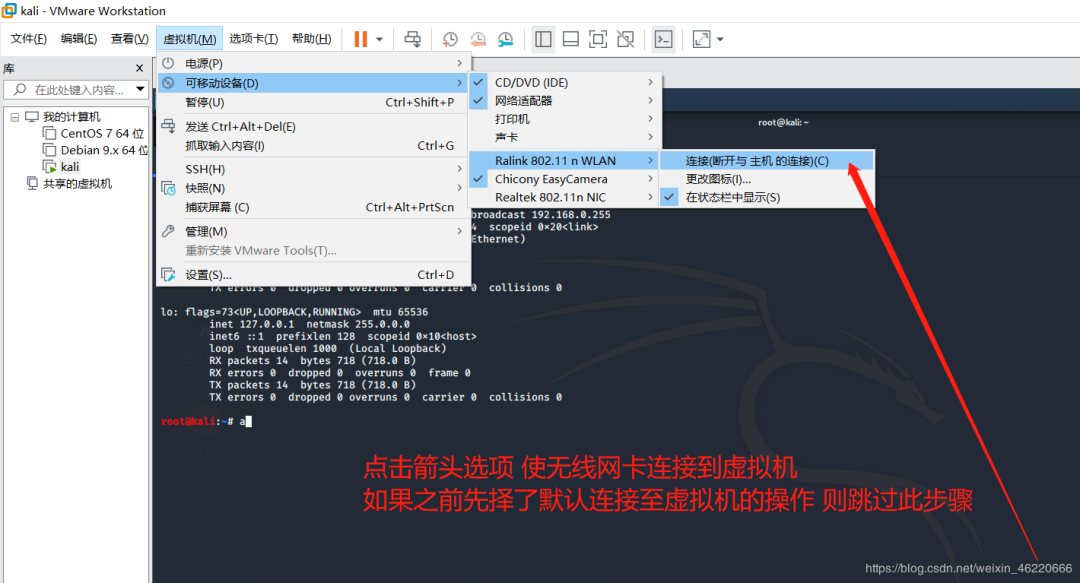Click the wrench icon beside 管理(M)
Viewport: 1080px width, 583px height.
[168, 231]
